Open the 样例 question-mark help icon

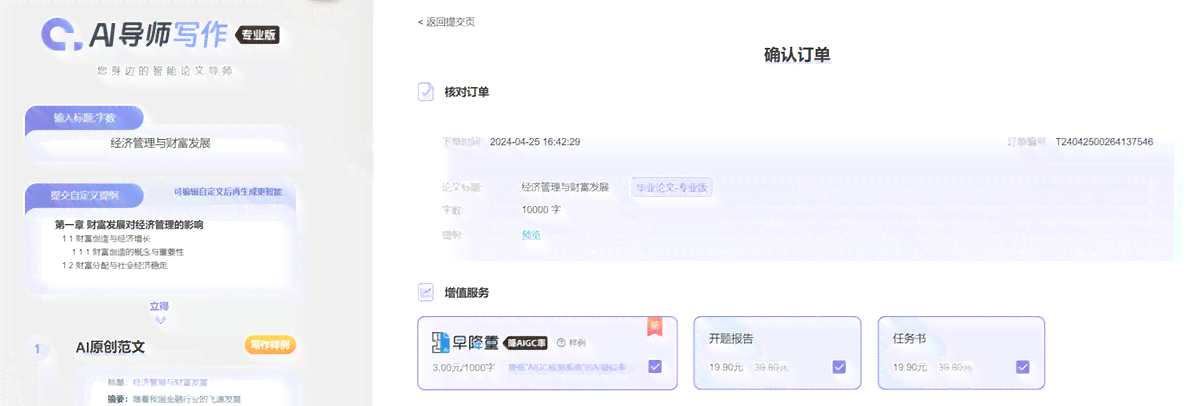coord(562,343)
